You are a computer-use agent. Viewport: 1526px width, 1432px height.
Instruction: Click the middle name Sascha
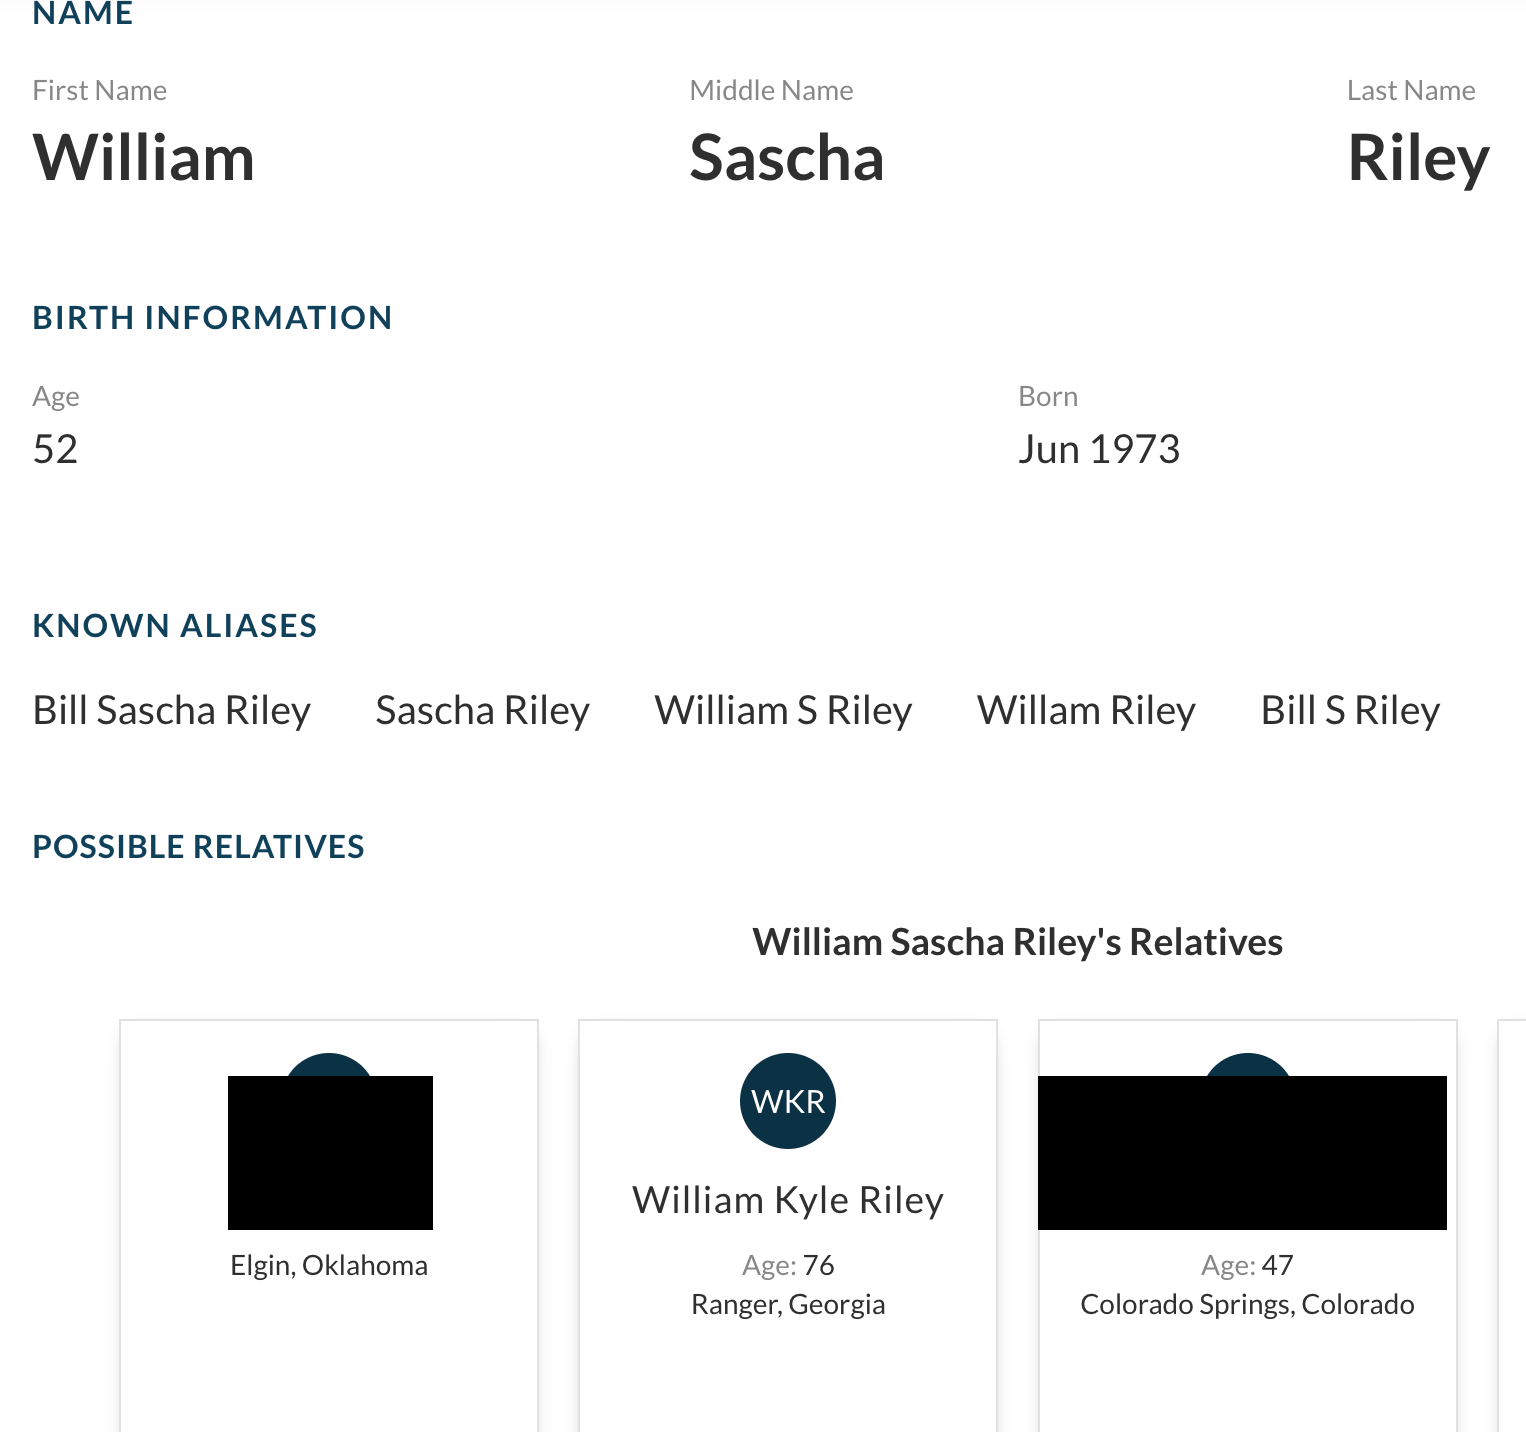tap(787, 158)
